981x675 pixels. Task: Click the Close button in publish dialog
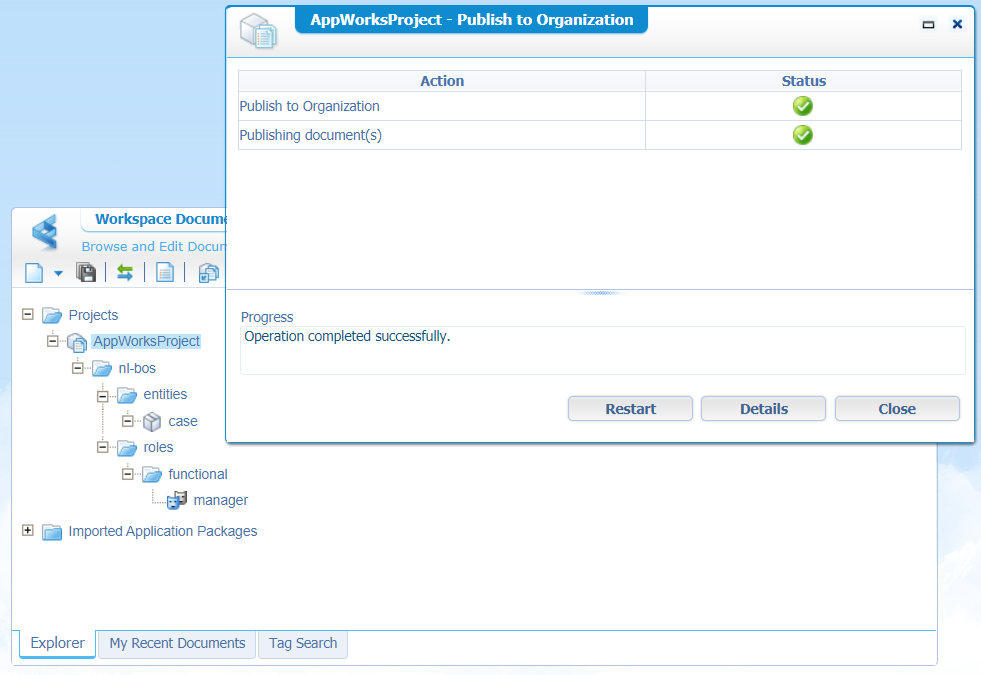pyautogui.click(x=897, y=408)
